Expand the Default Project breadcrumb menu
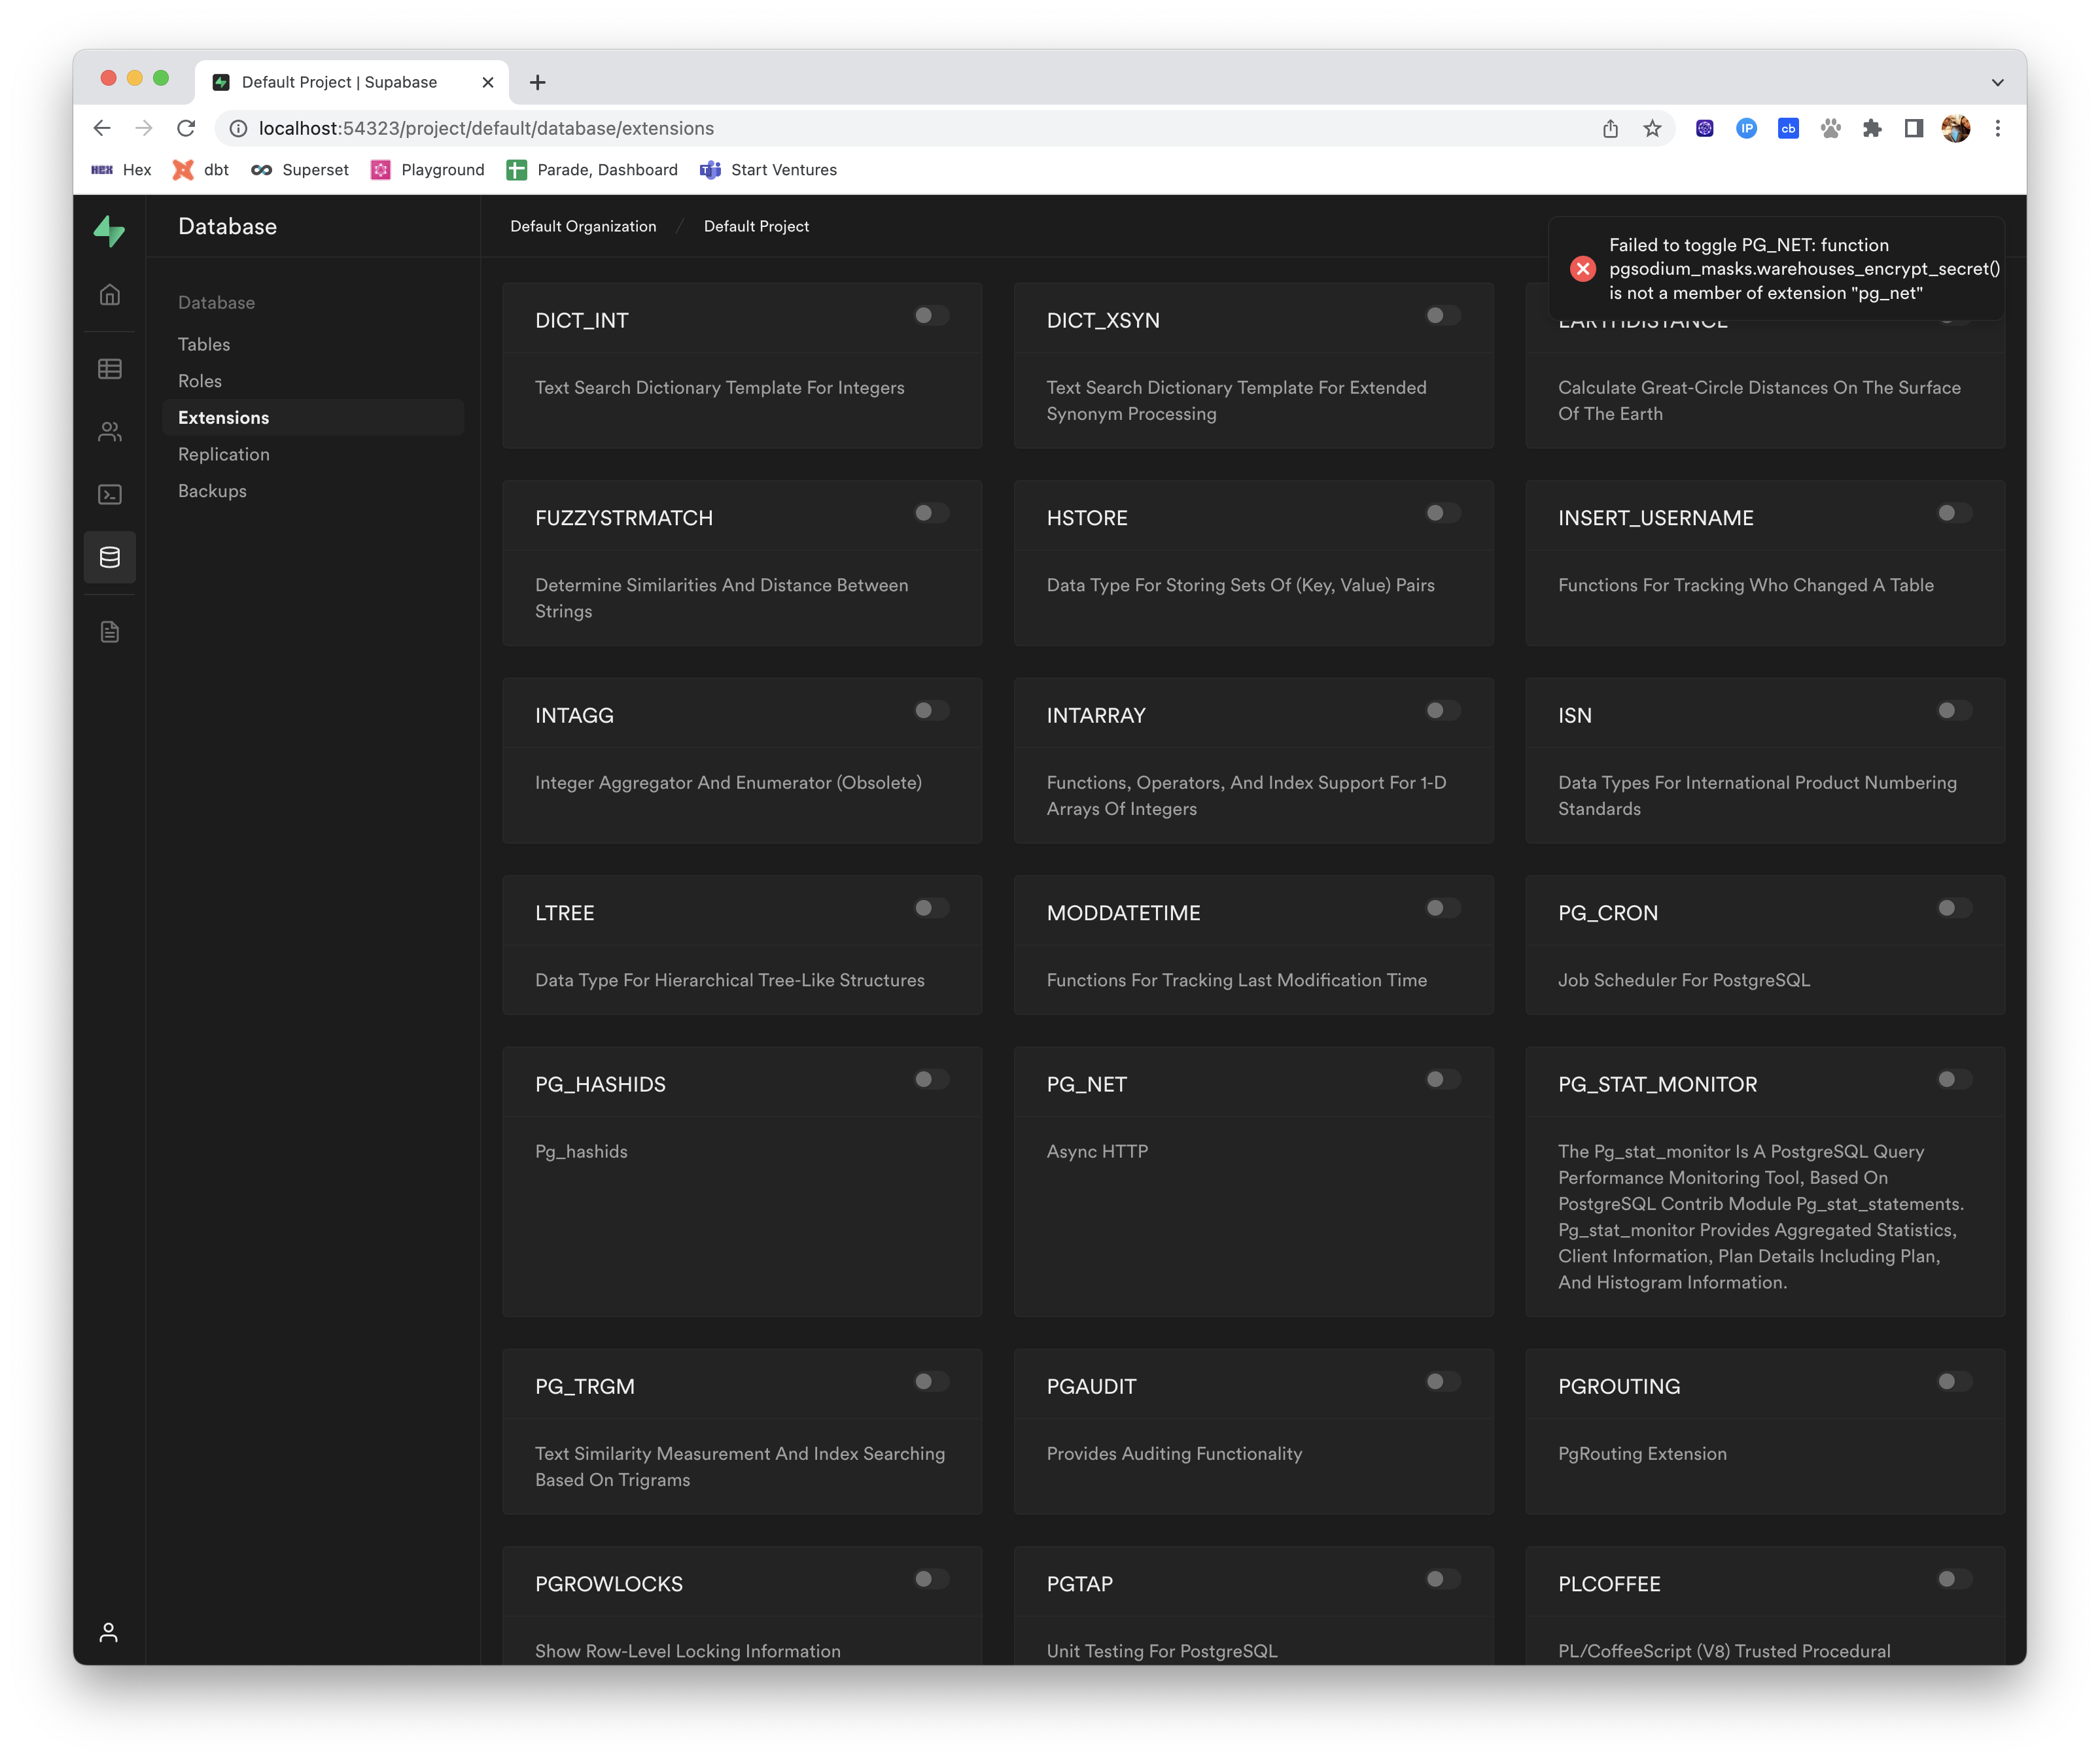 756,226
